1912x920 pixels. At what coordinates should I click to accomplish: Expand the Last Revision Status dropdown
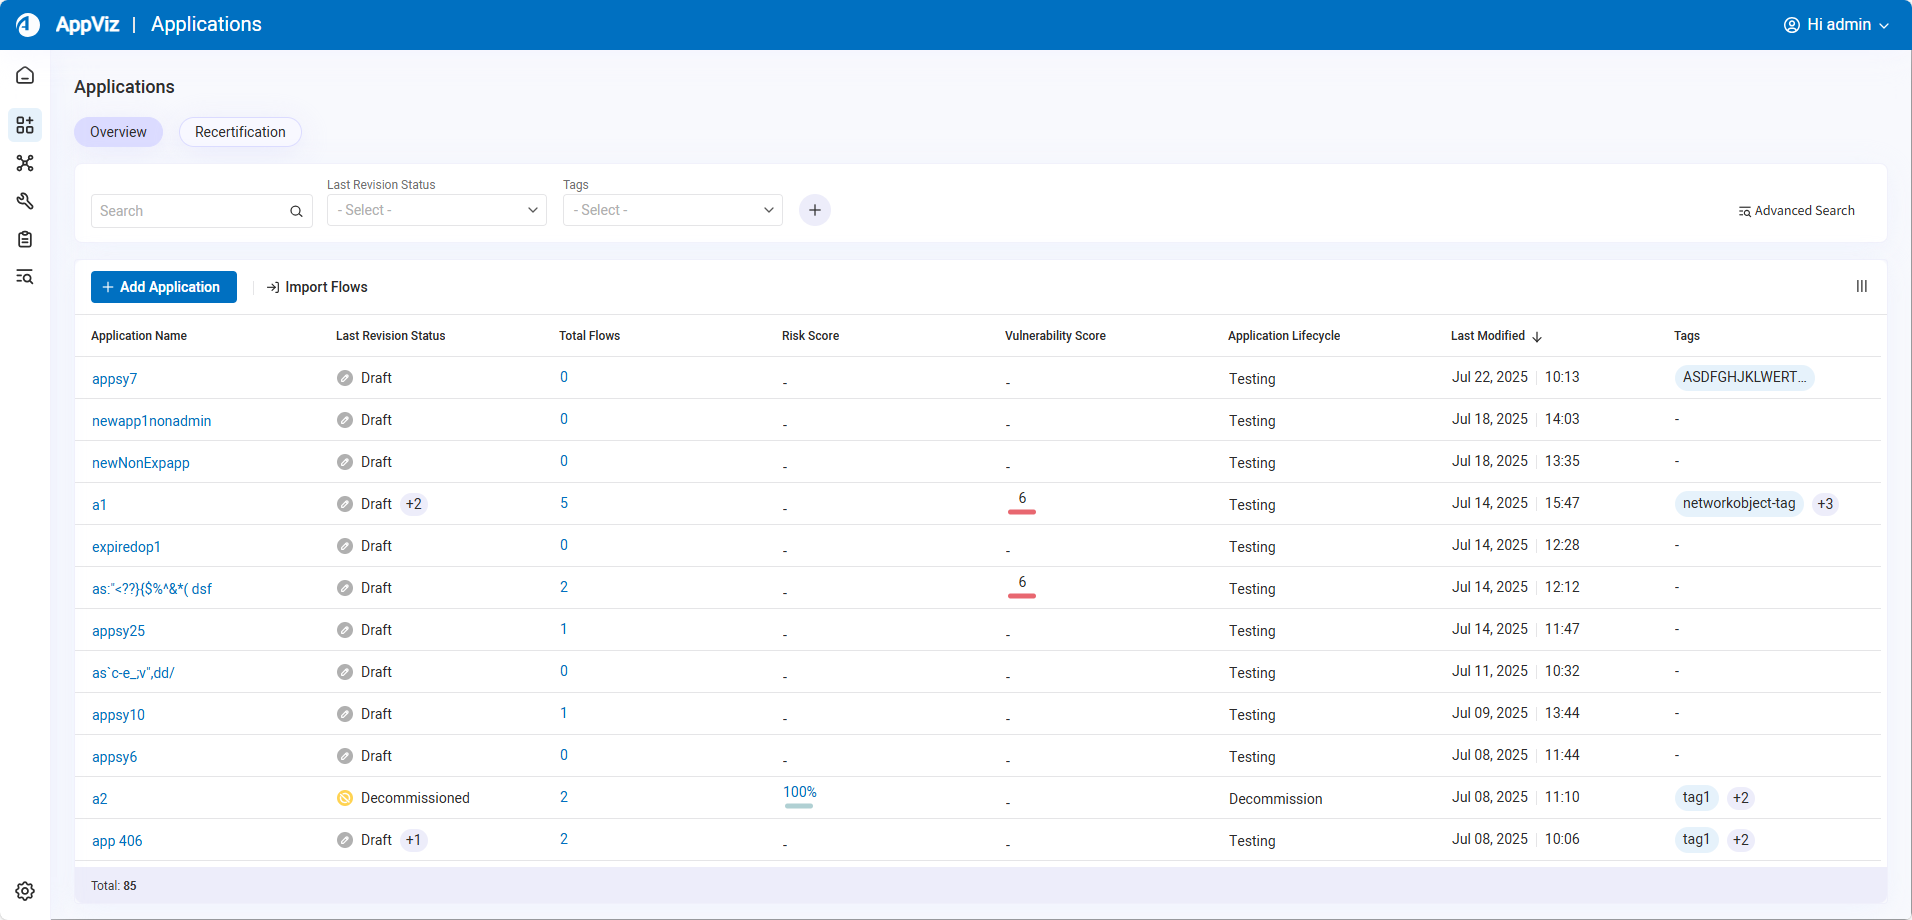point(437,210)
